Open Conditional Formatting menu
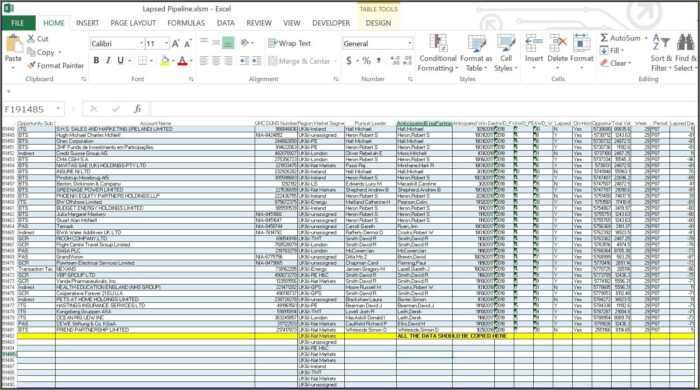The height and width of the screenshot is (390, 700). coord(438,53)
